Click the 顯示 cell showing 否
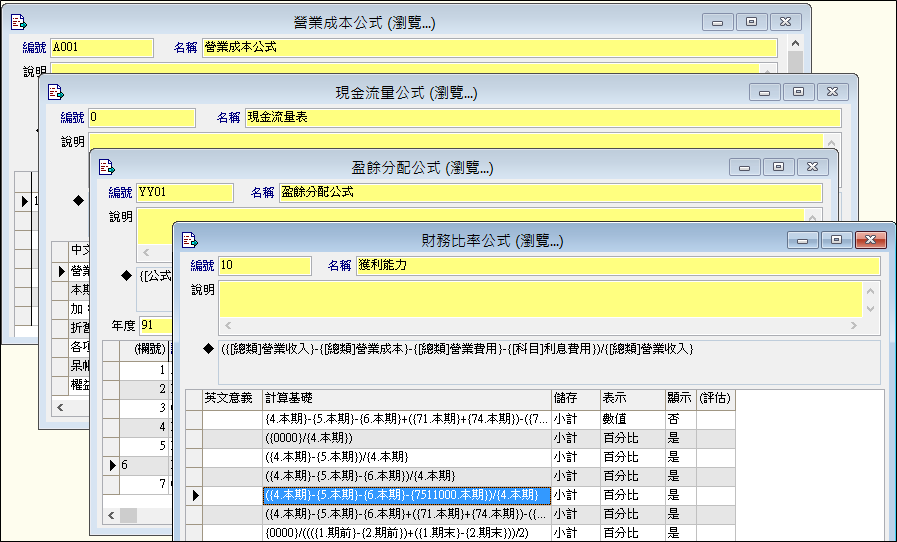Viewport: 897px width, 542px height. (680, 418)
